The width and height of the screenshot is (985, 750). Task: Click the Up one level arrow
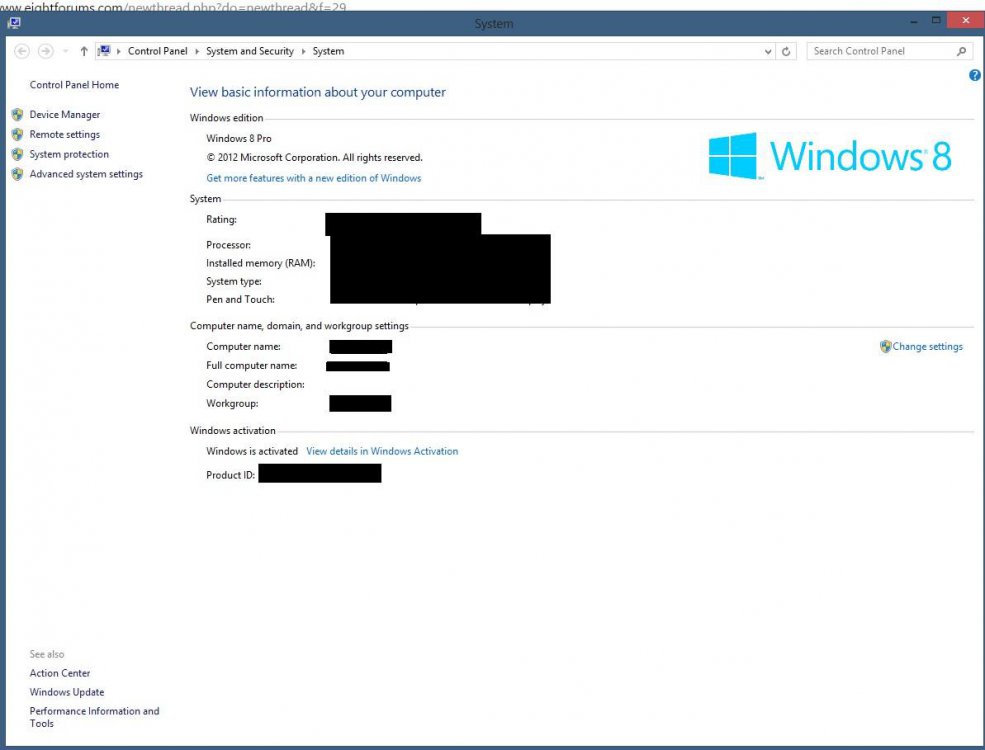84,51
